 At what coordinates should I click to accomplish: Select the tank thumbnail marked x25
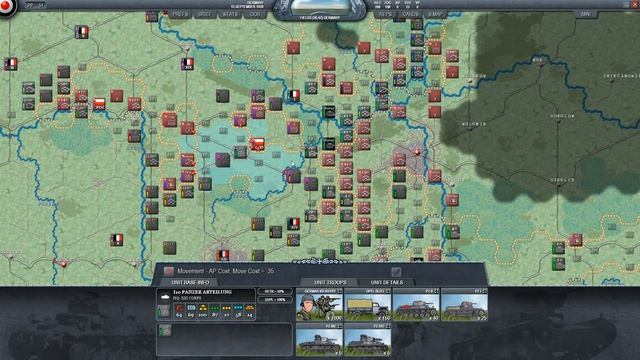point(464,304)
